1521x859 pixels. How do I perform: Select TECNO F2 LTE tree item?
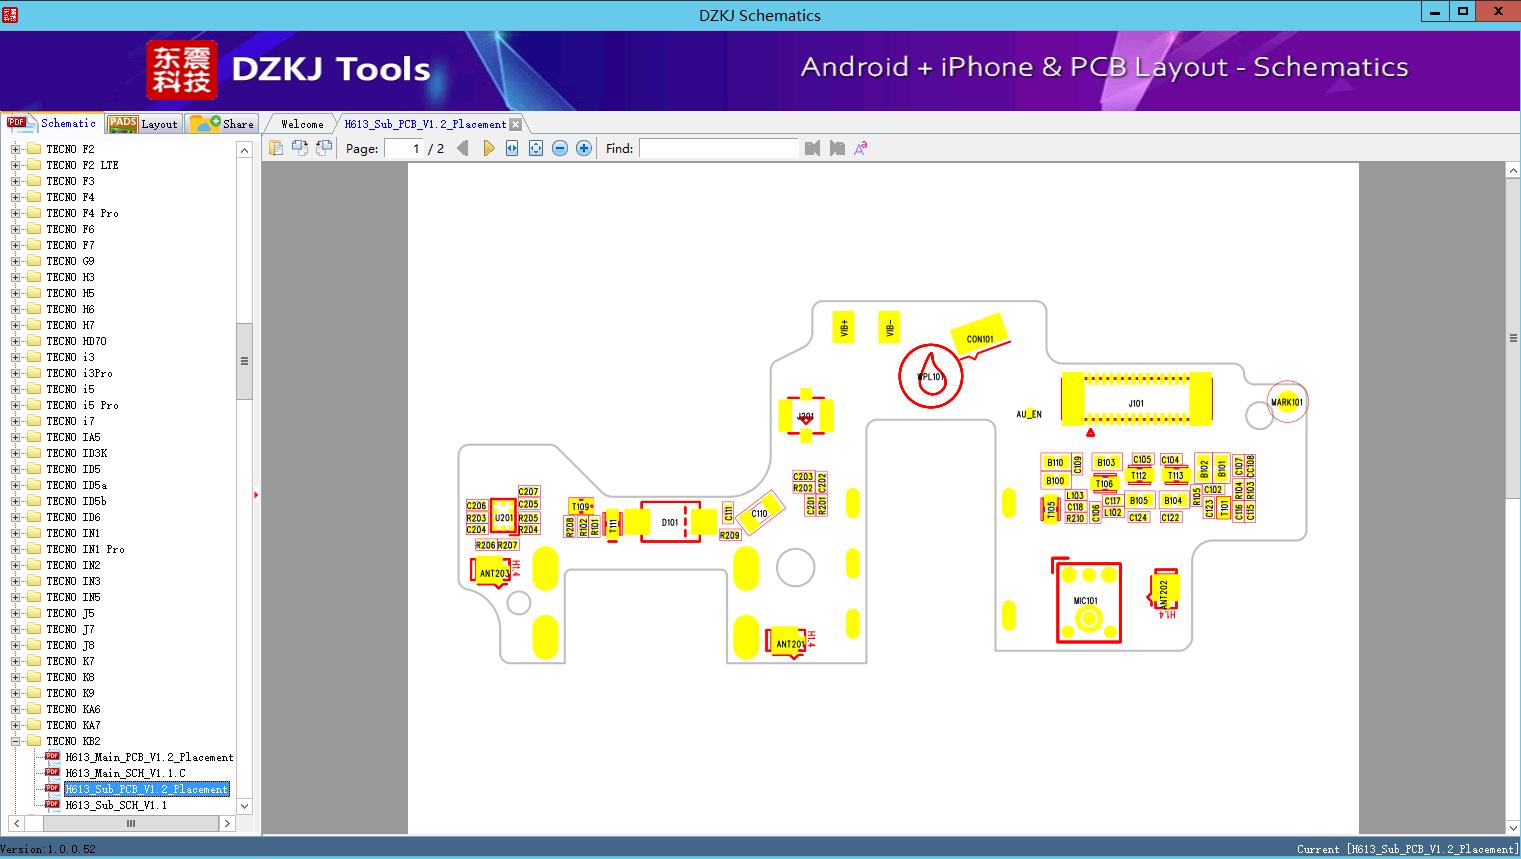pos(82,165)
